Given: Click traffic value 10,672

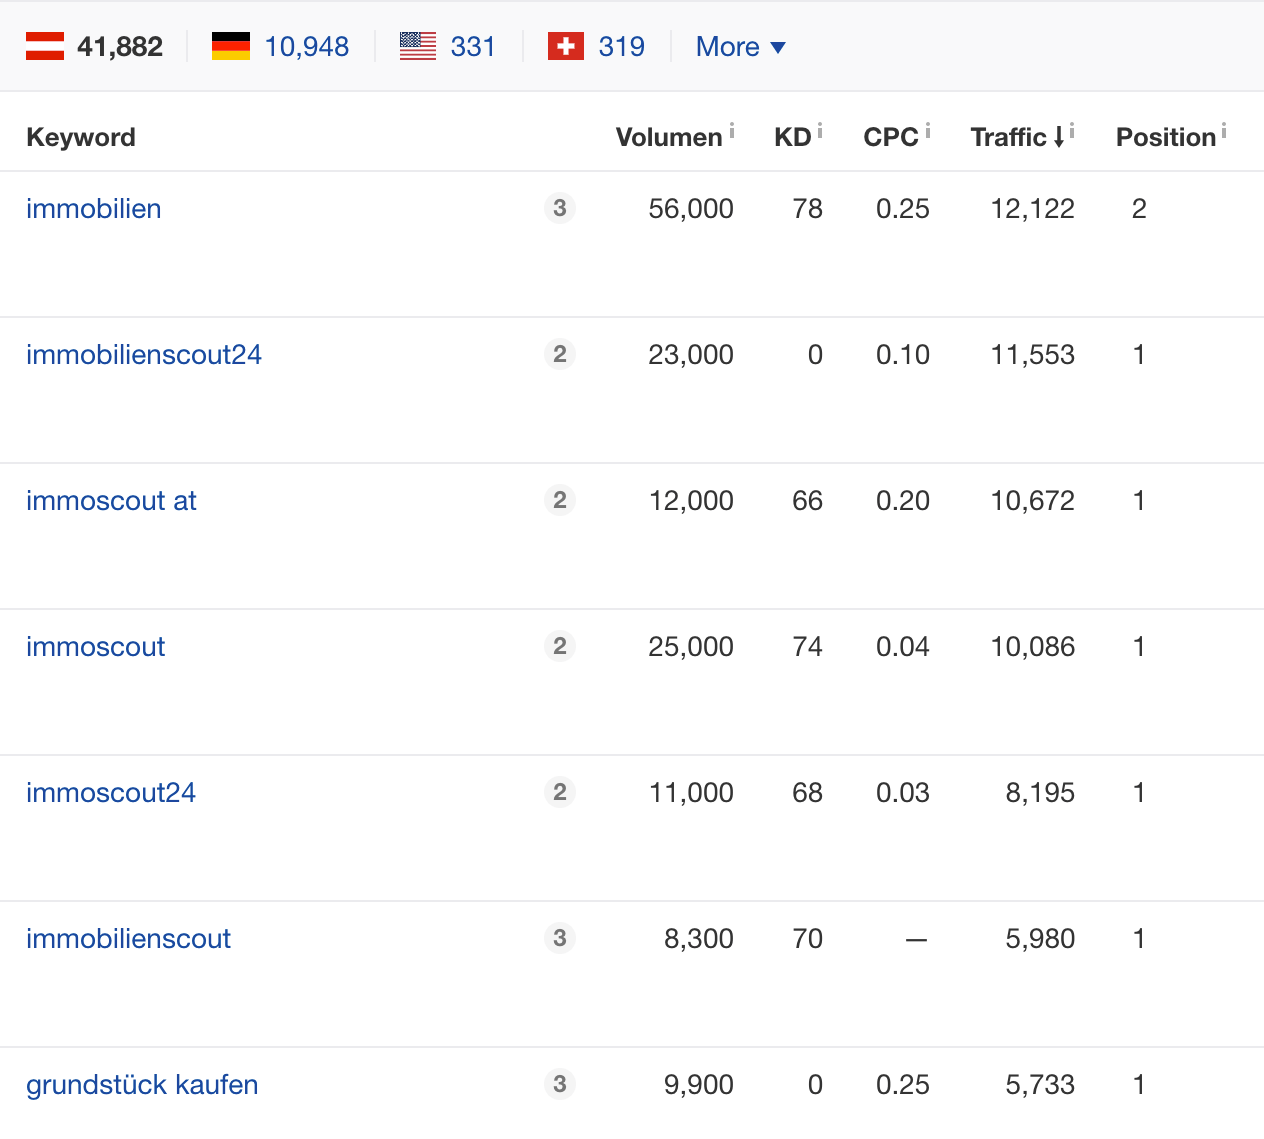Looking at the screenshot, I should 1033,501.
